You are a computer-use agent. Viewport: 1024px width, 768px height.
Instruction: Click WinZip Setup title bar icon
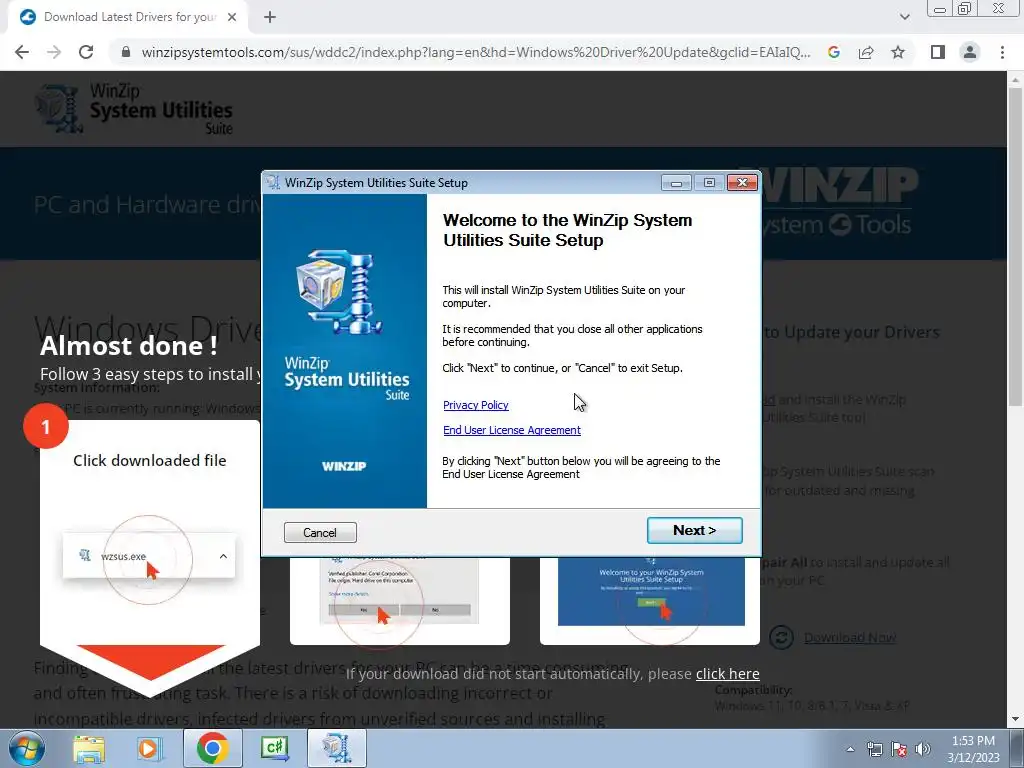[273, 183]
